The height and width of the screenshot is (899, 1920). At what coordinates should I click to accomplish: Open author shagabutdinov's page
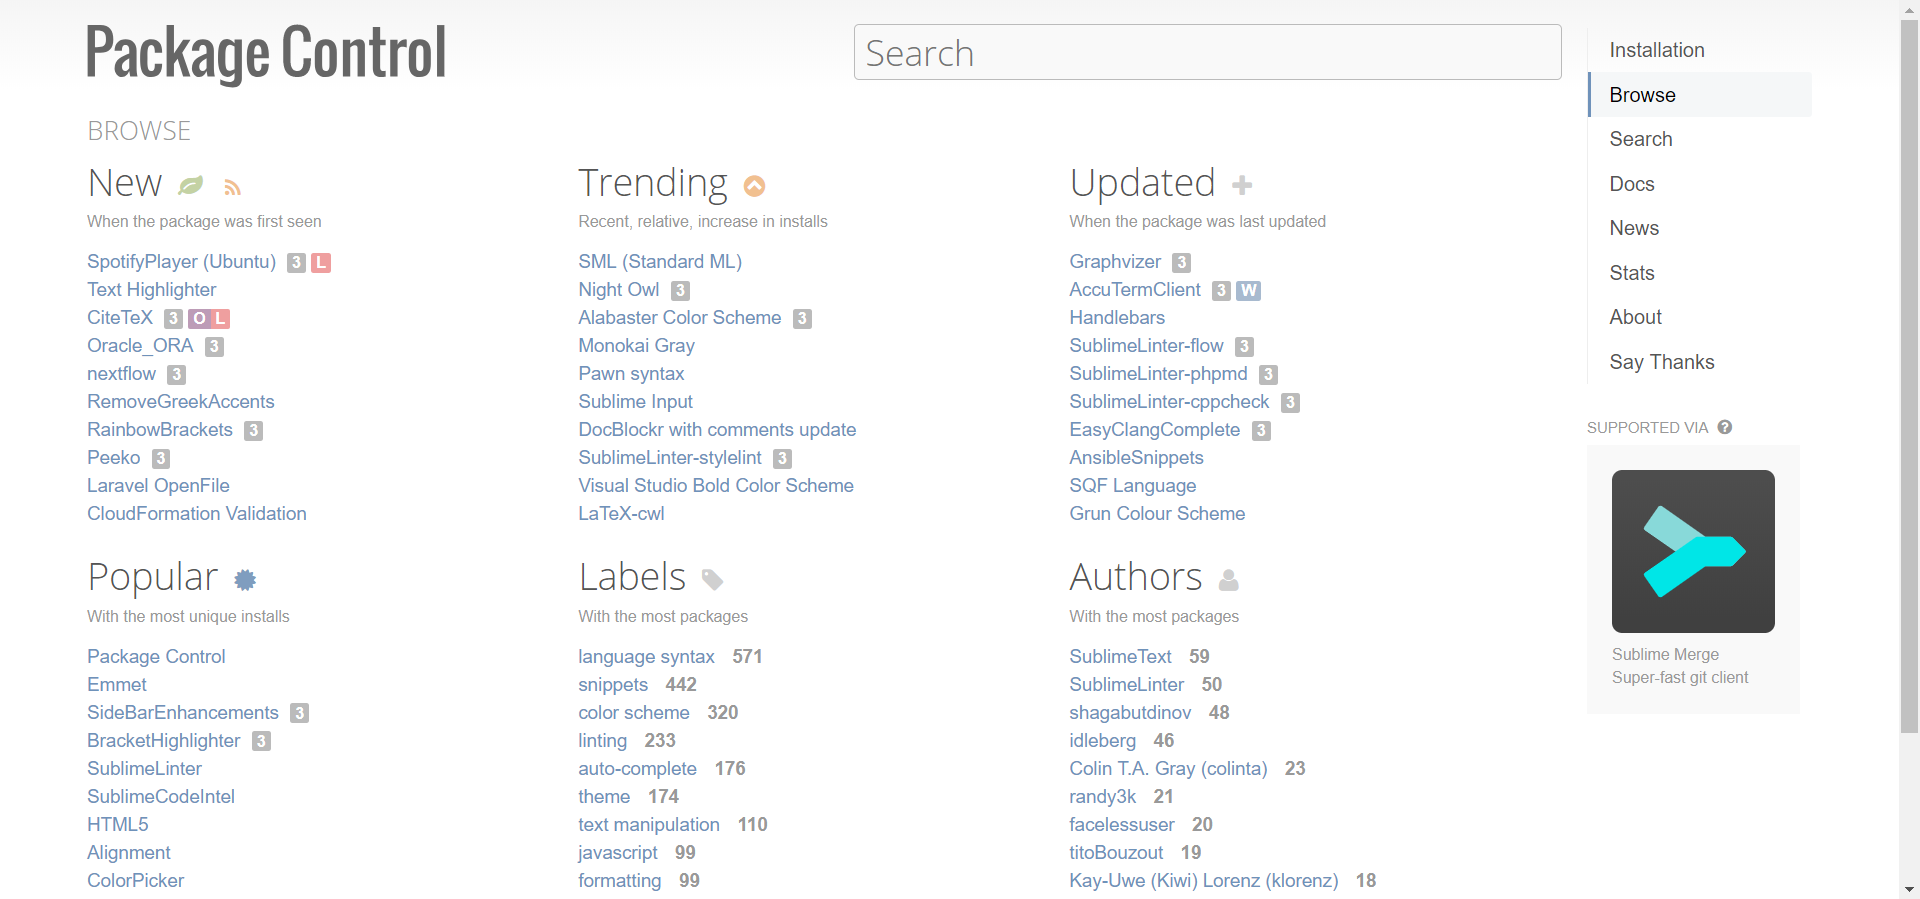(1130, 713)
